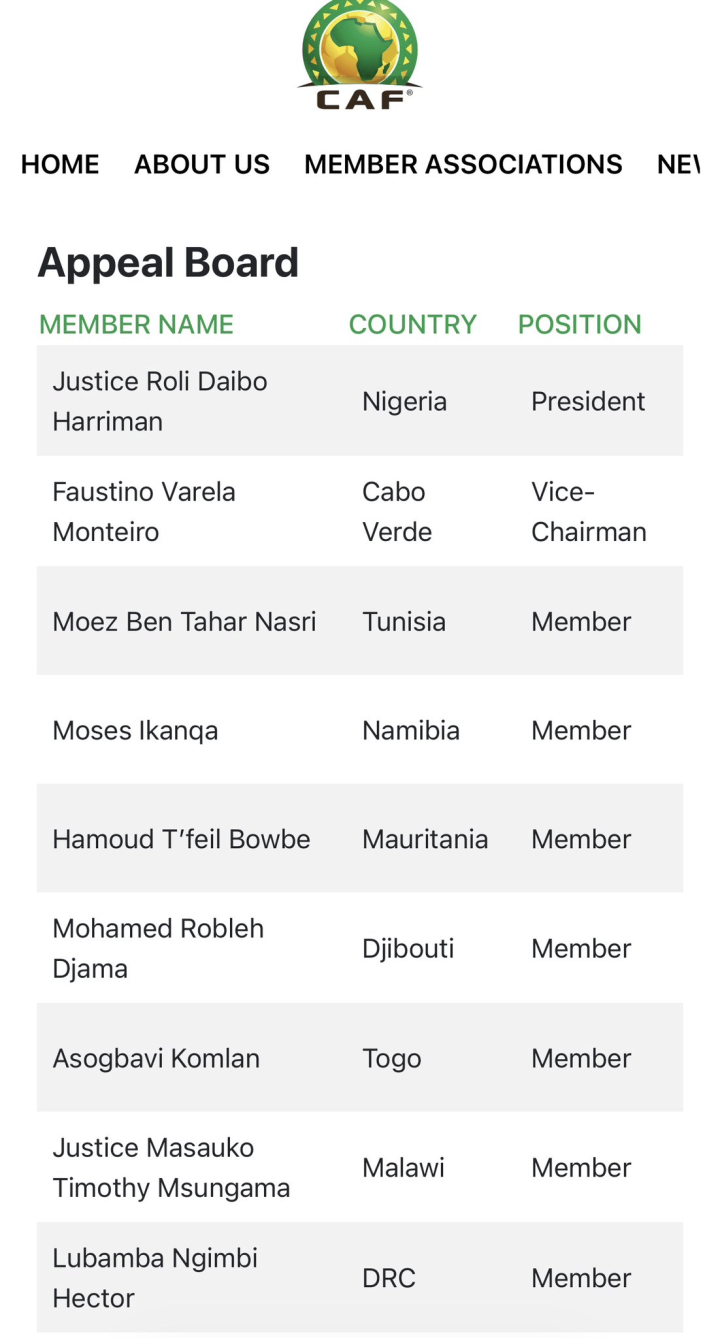This screenshot has width=720, height=1338.
Task: Select Faustino Varela Monteiro name
Action: pyautogui.click(x=144, y=511)
